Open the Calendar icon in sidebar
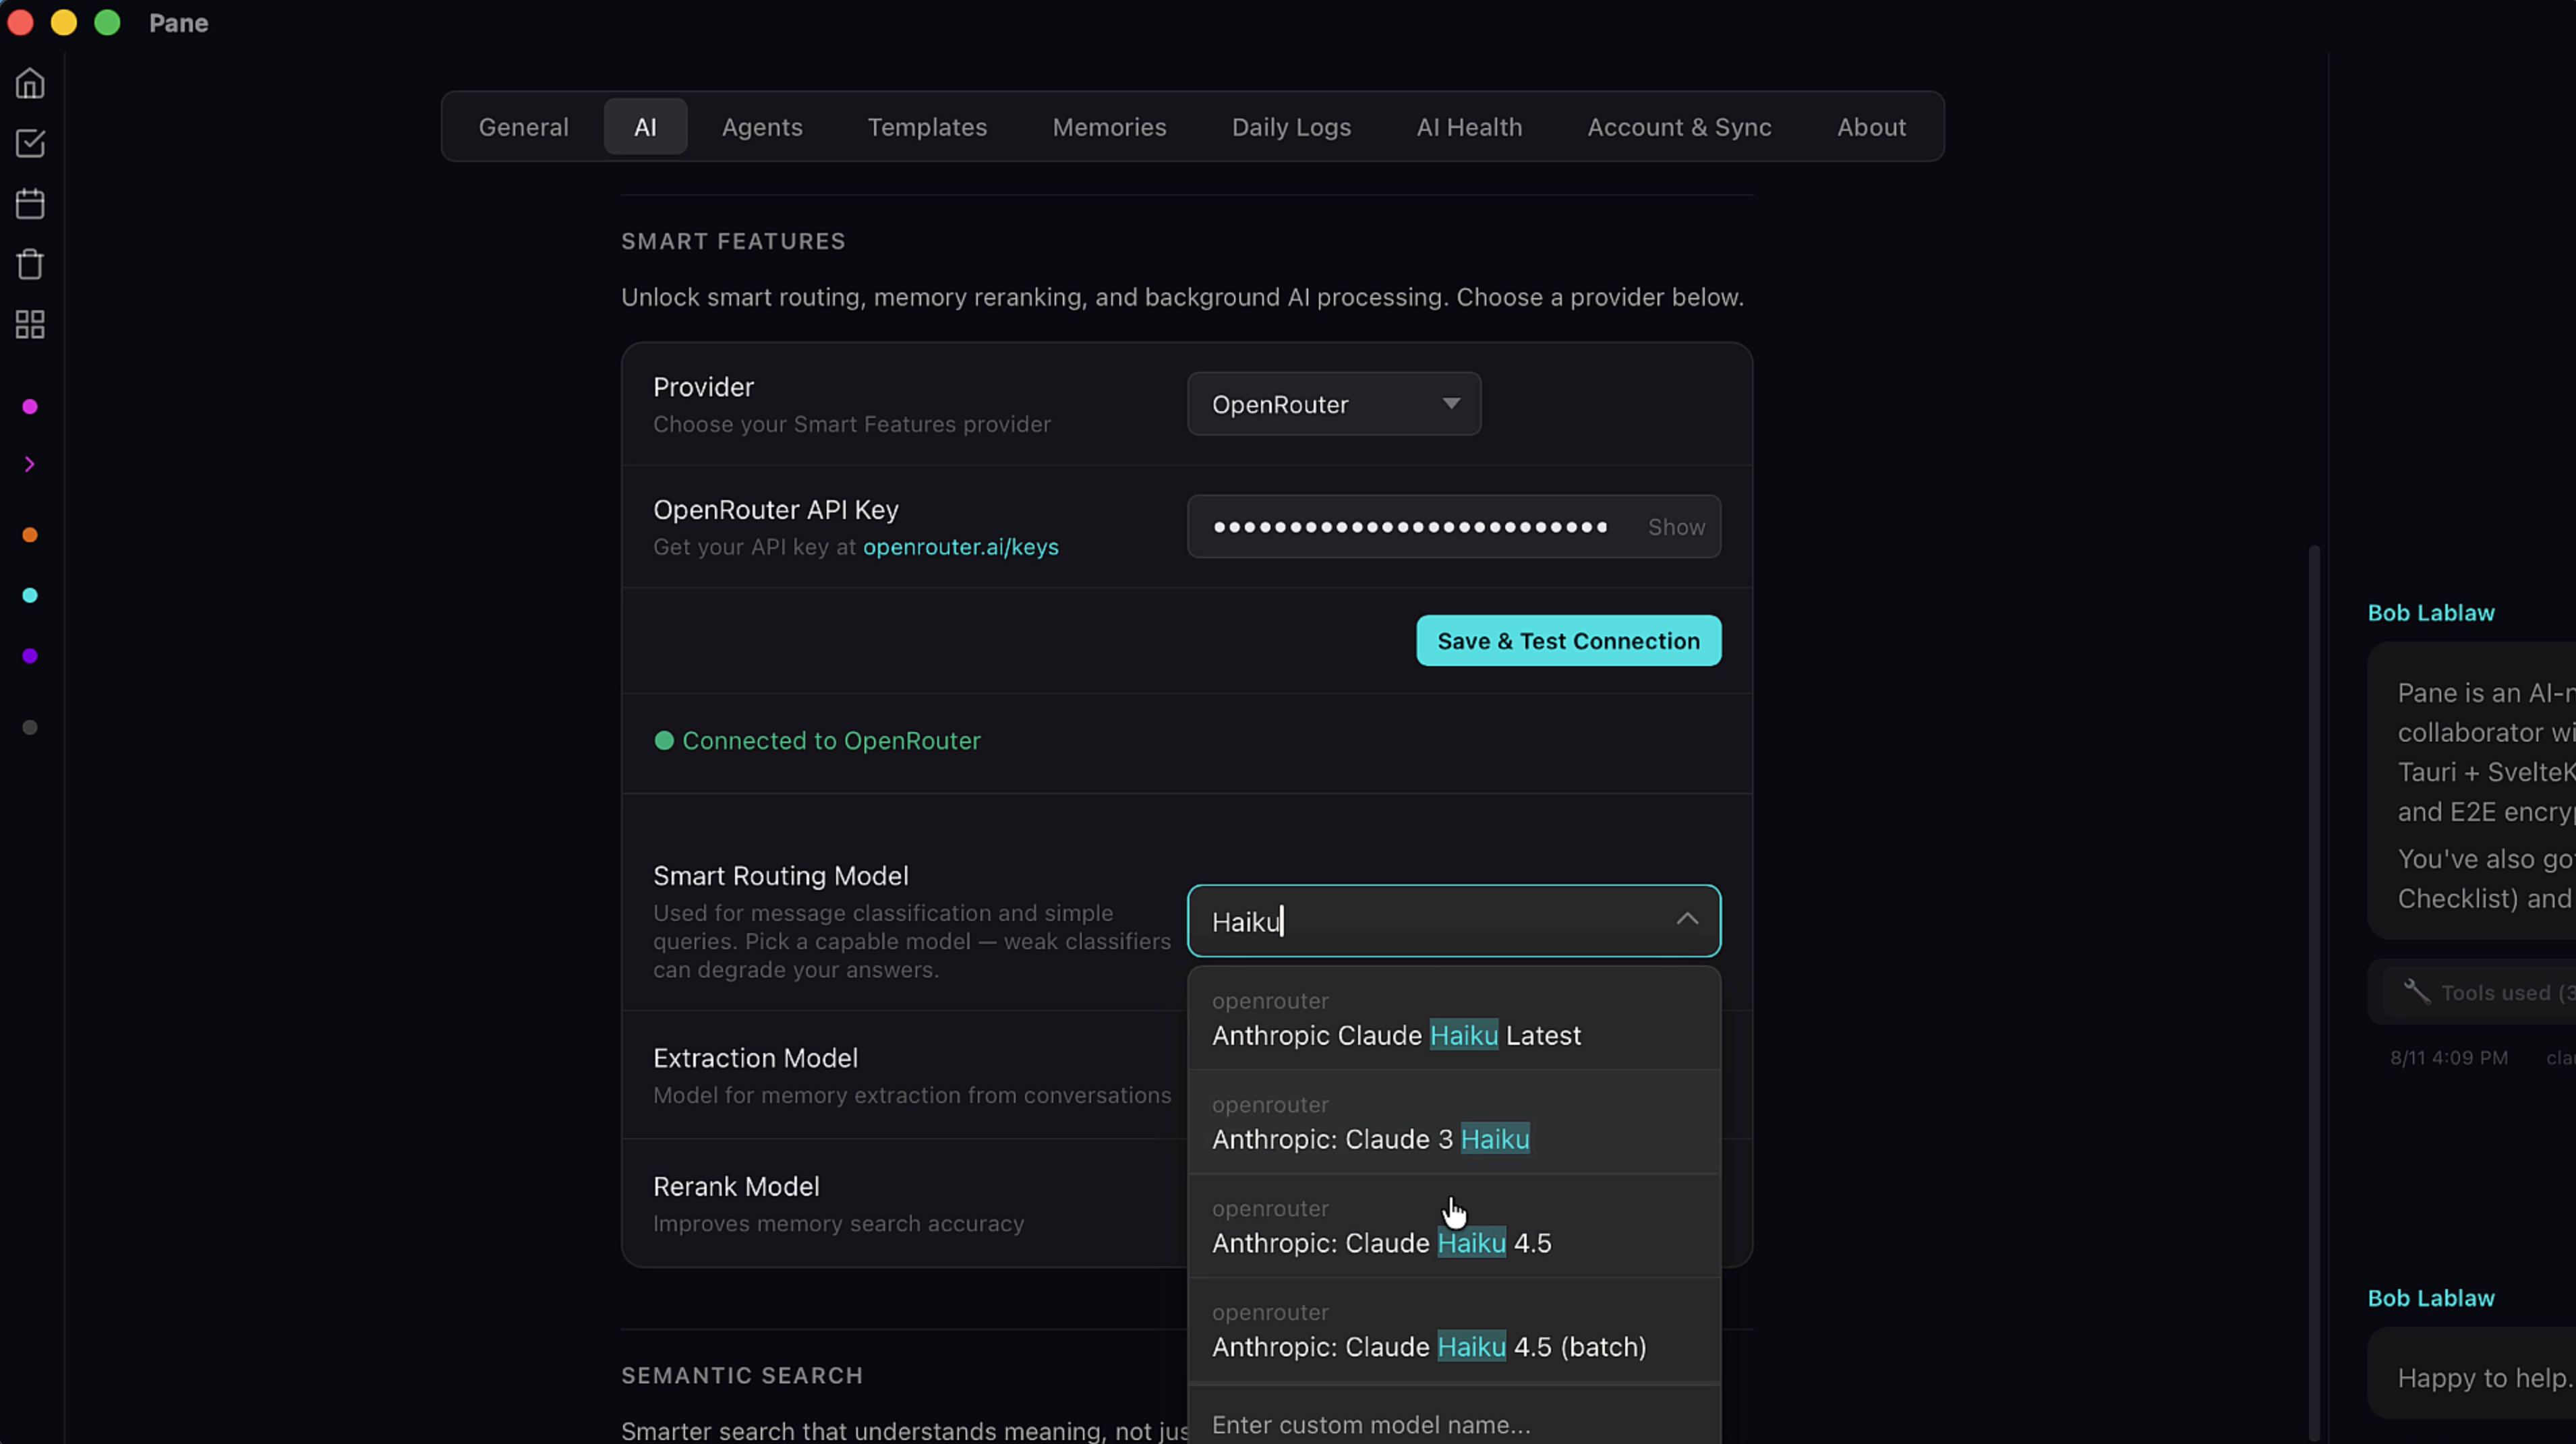2576x1444 pixels. [x=30, y=204]
